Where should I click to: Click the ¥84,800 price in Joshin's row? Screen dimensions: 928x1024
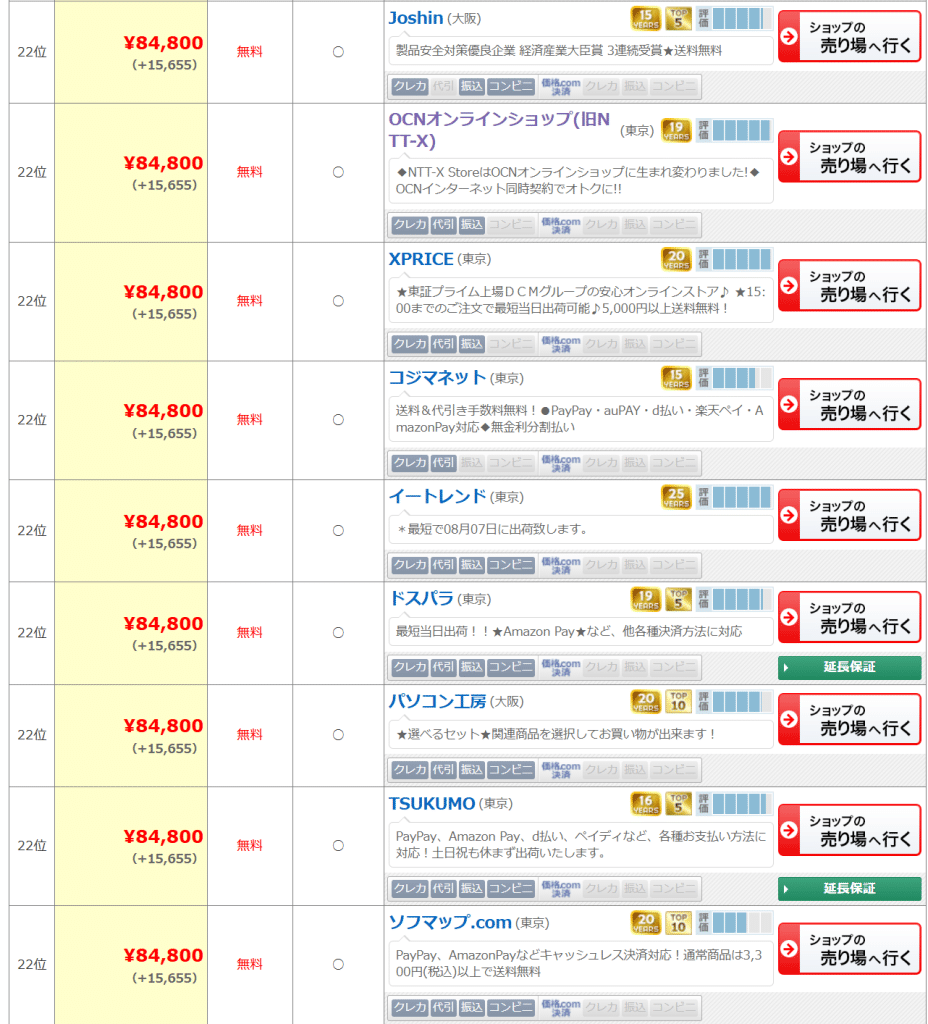click(163, 43)
